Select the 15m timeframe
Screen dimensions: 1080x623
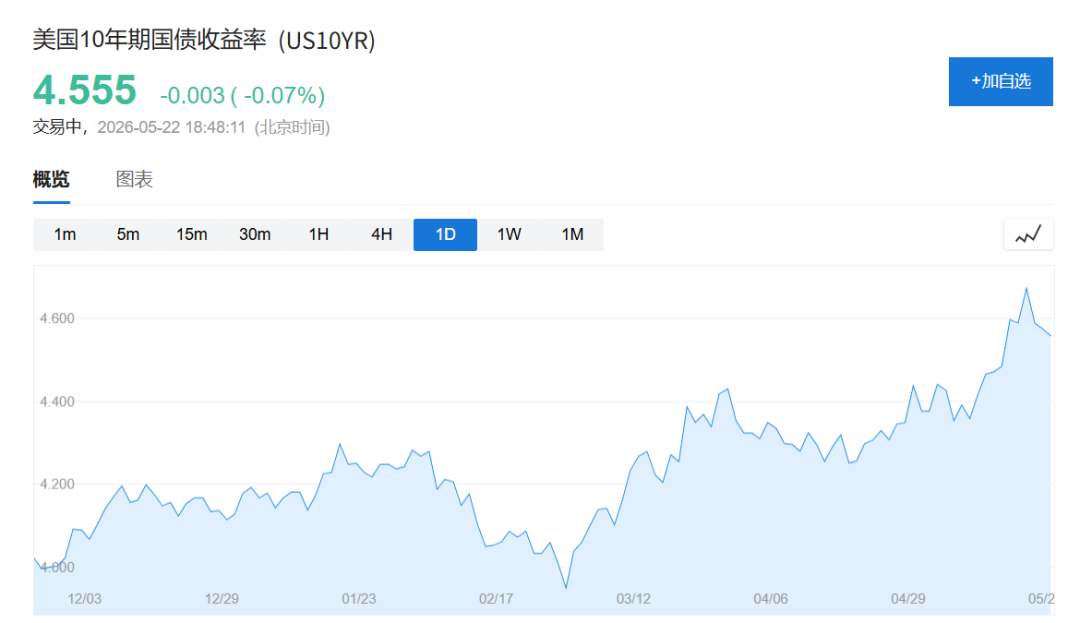pos(191,235)
